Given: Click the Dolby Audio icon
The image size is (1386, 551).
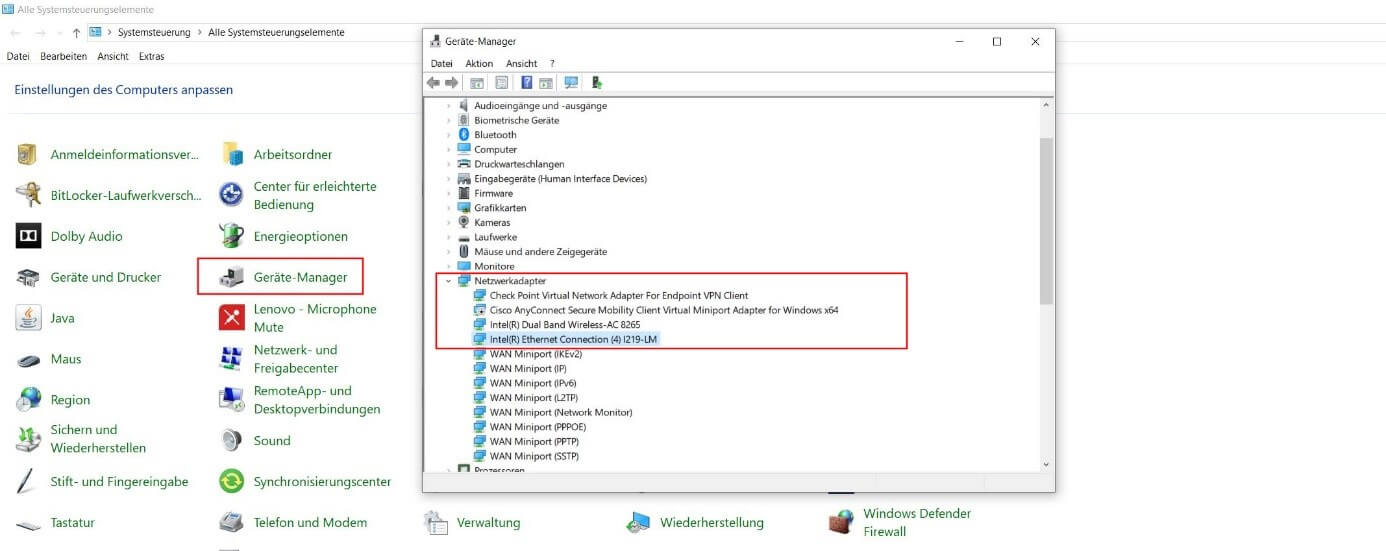Looking at the screenshot, I should (28, 236).
